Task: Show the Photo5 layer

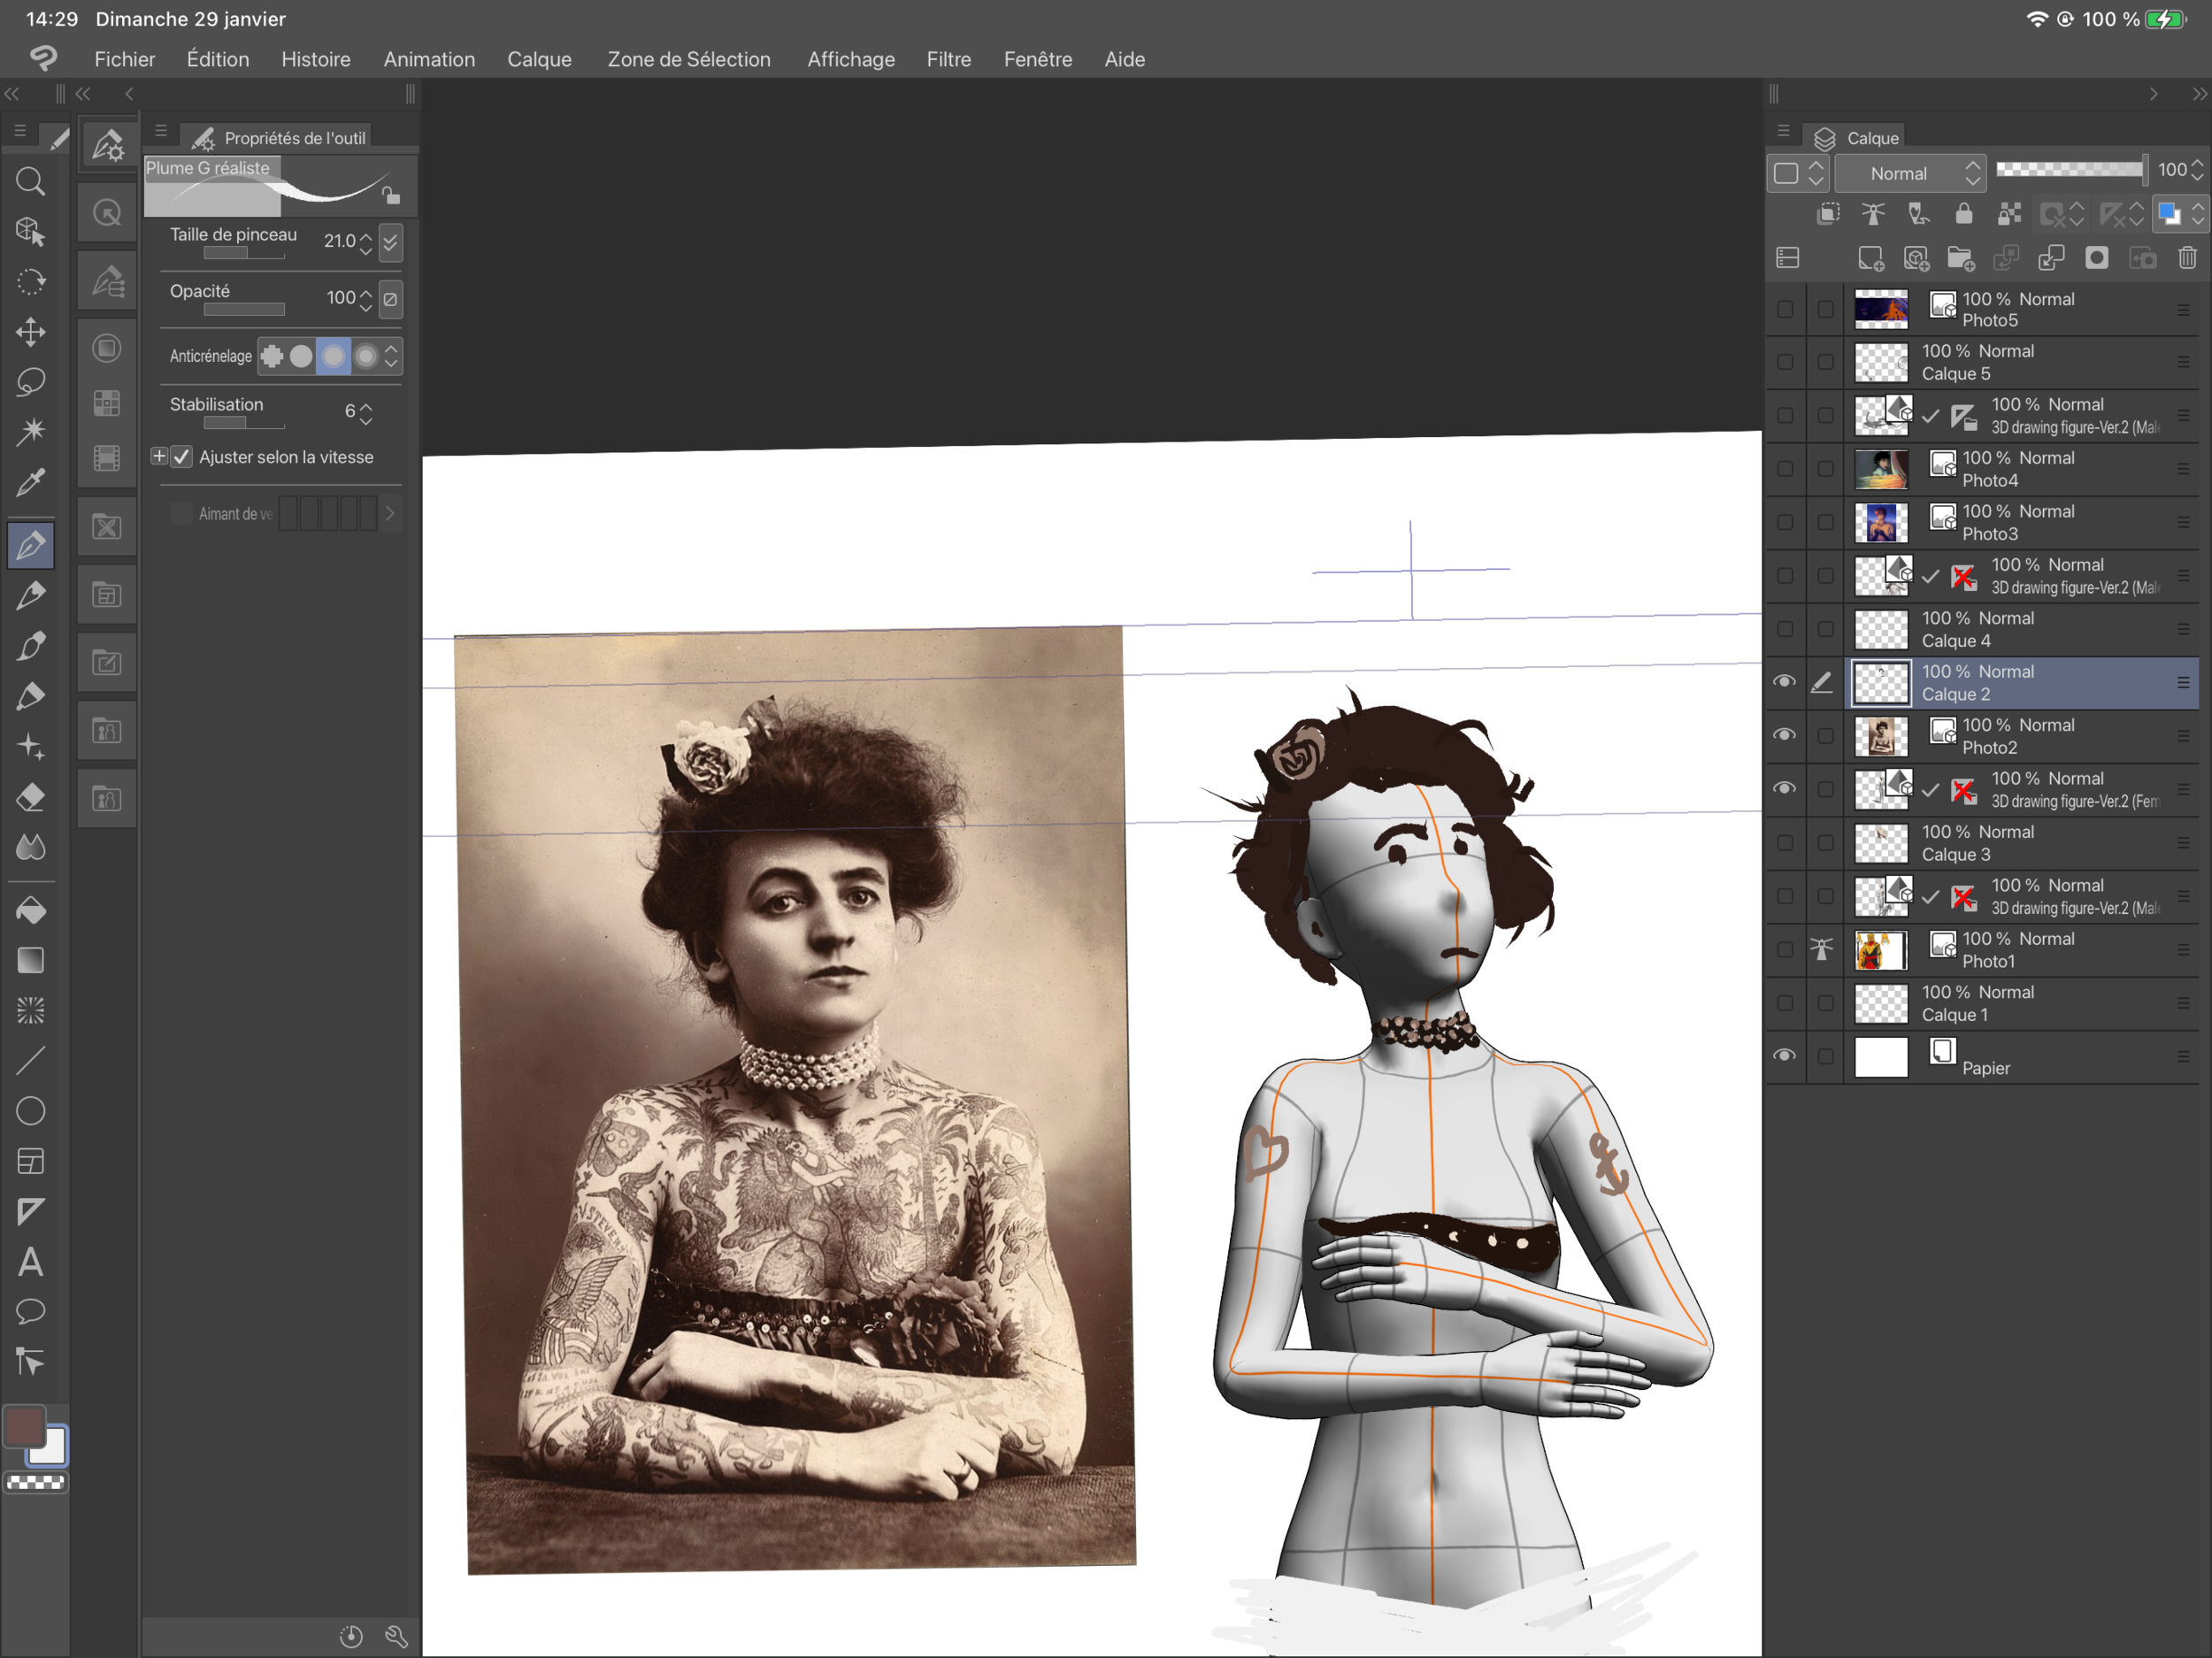Action: 1784,309
